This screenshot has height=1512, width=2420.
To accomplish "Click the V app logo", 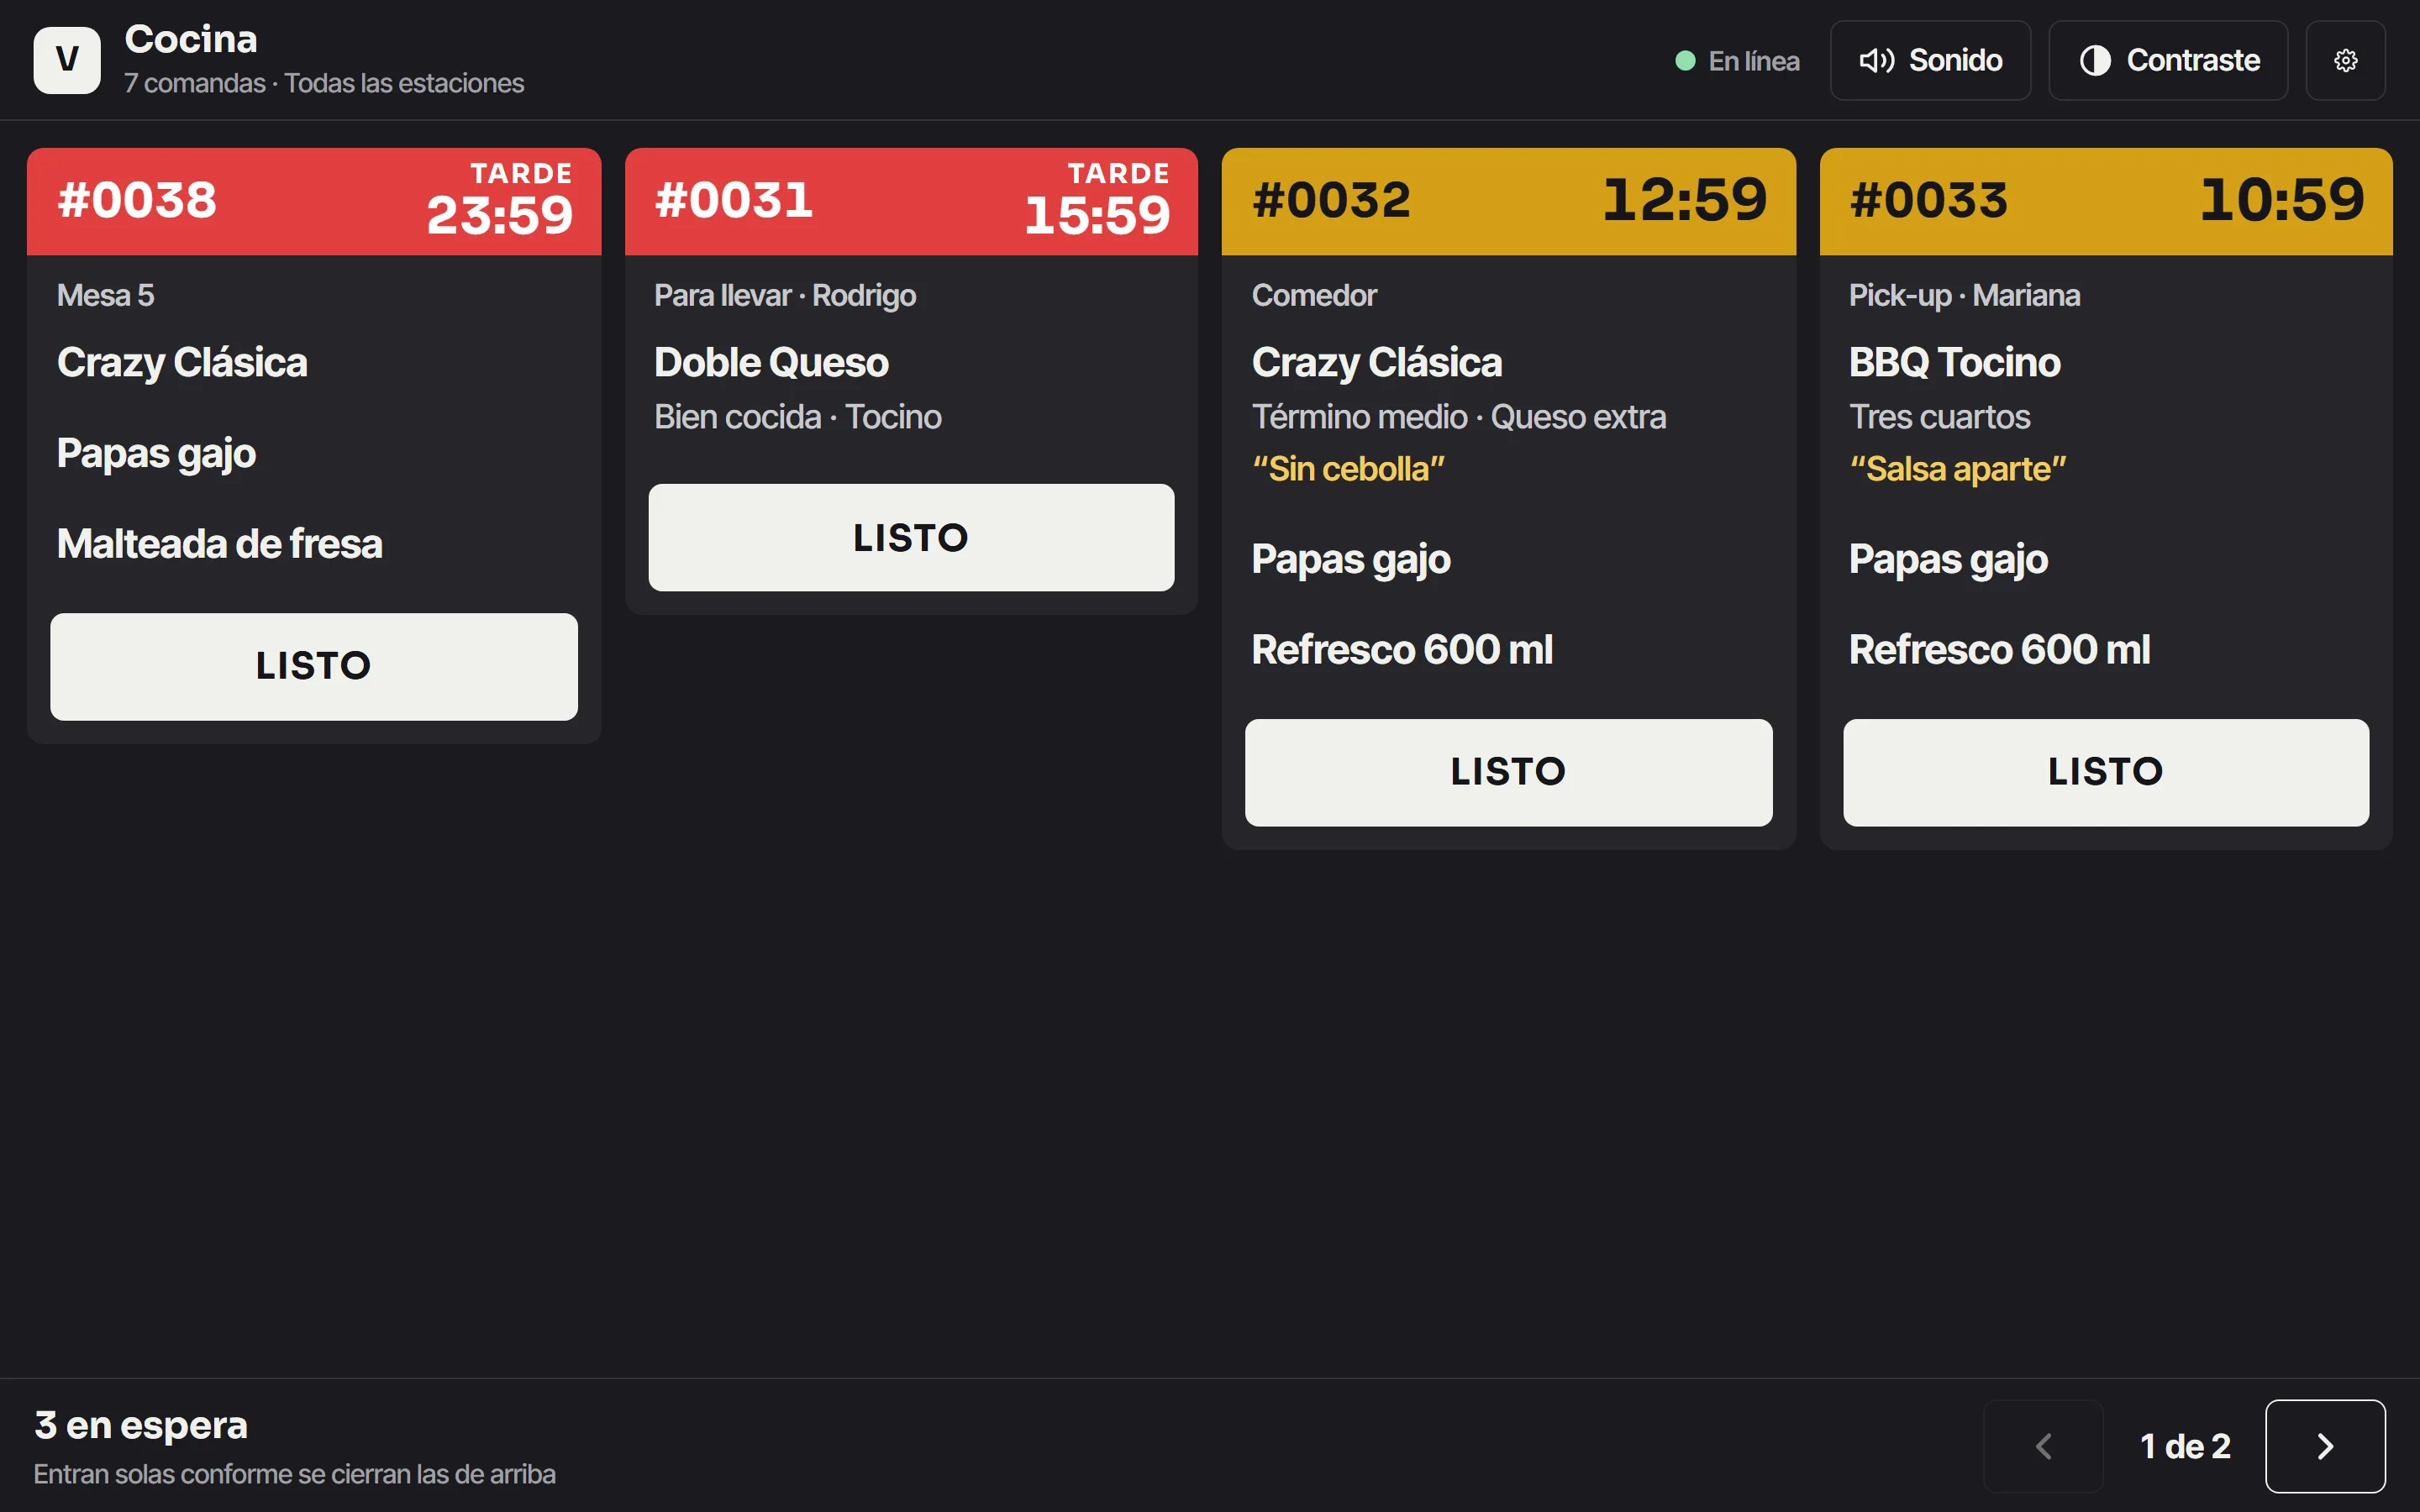I will point(67,60).
